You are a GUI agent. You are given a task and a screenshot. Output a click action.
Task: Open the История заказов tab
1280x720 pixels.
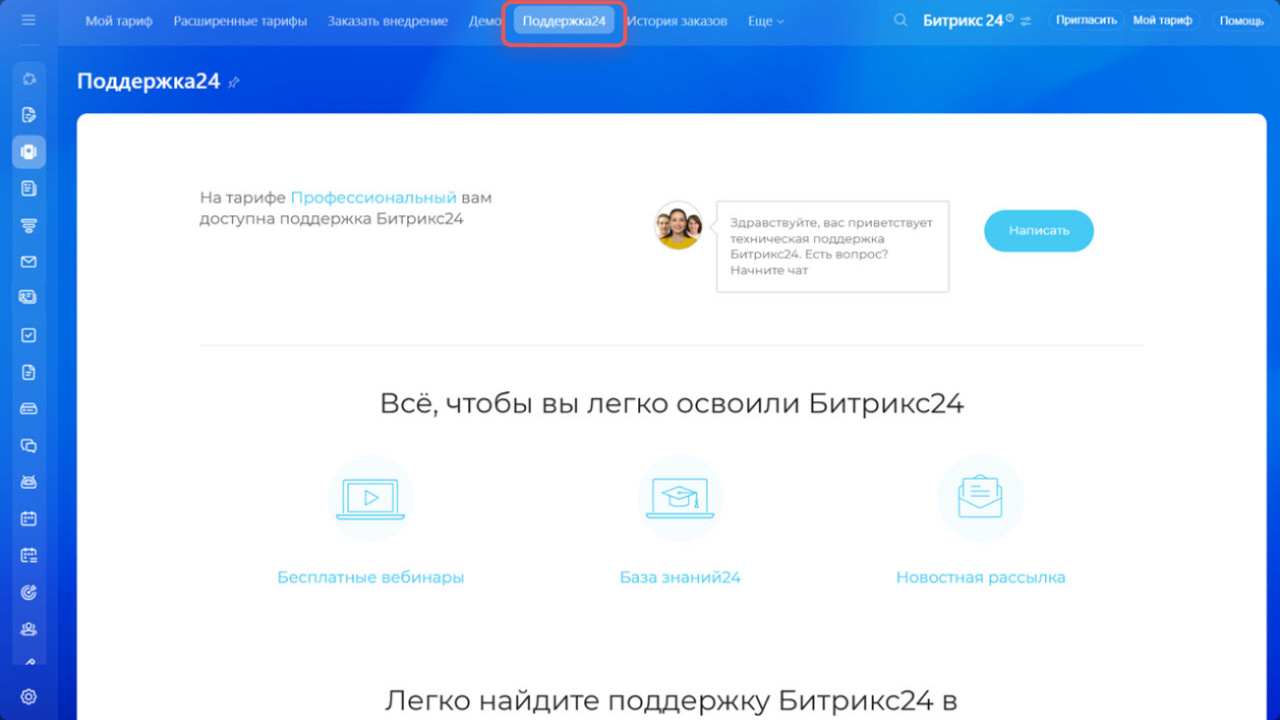tap(677, 21)
